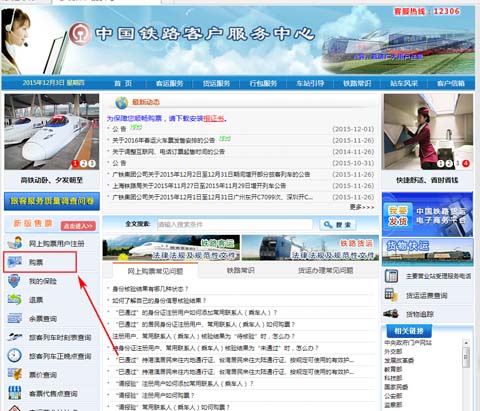Open the 科技部 related link
480x411 pixels.
tap(393, 378)
